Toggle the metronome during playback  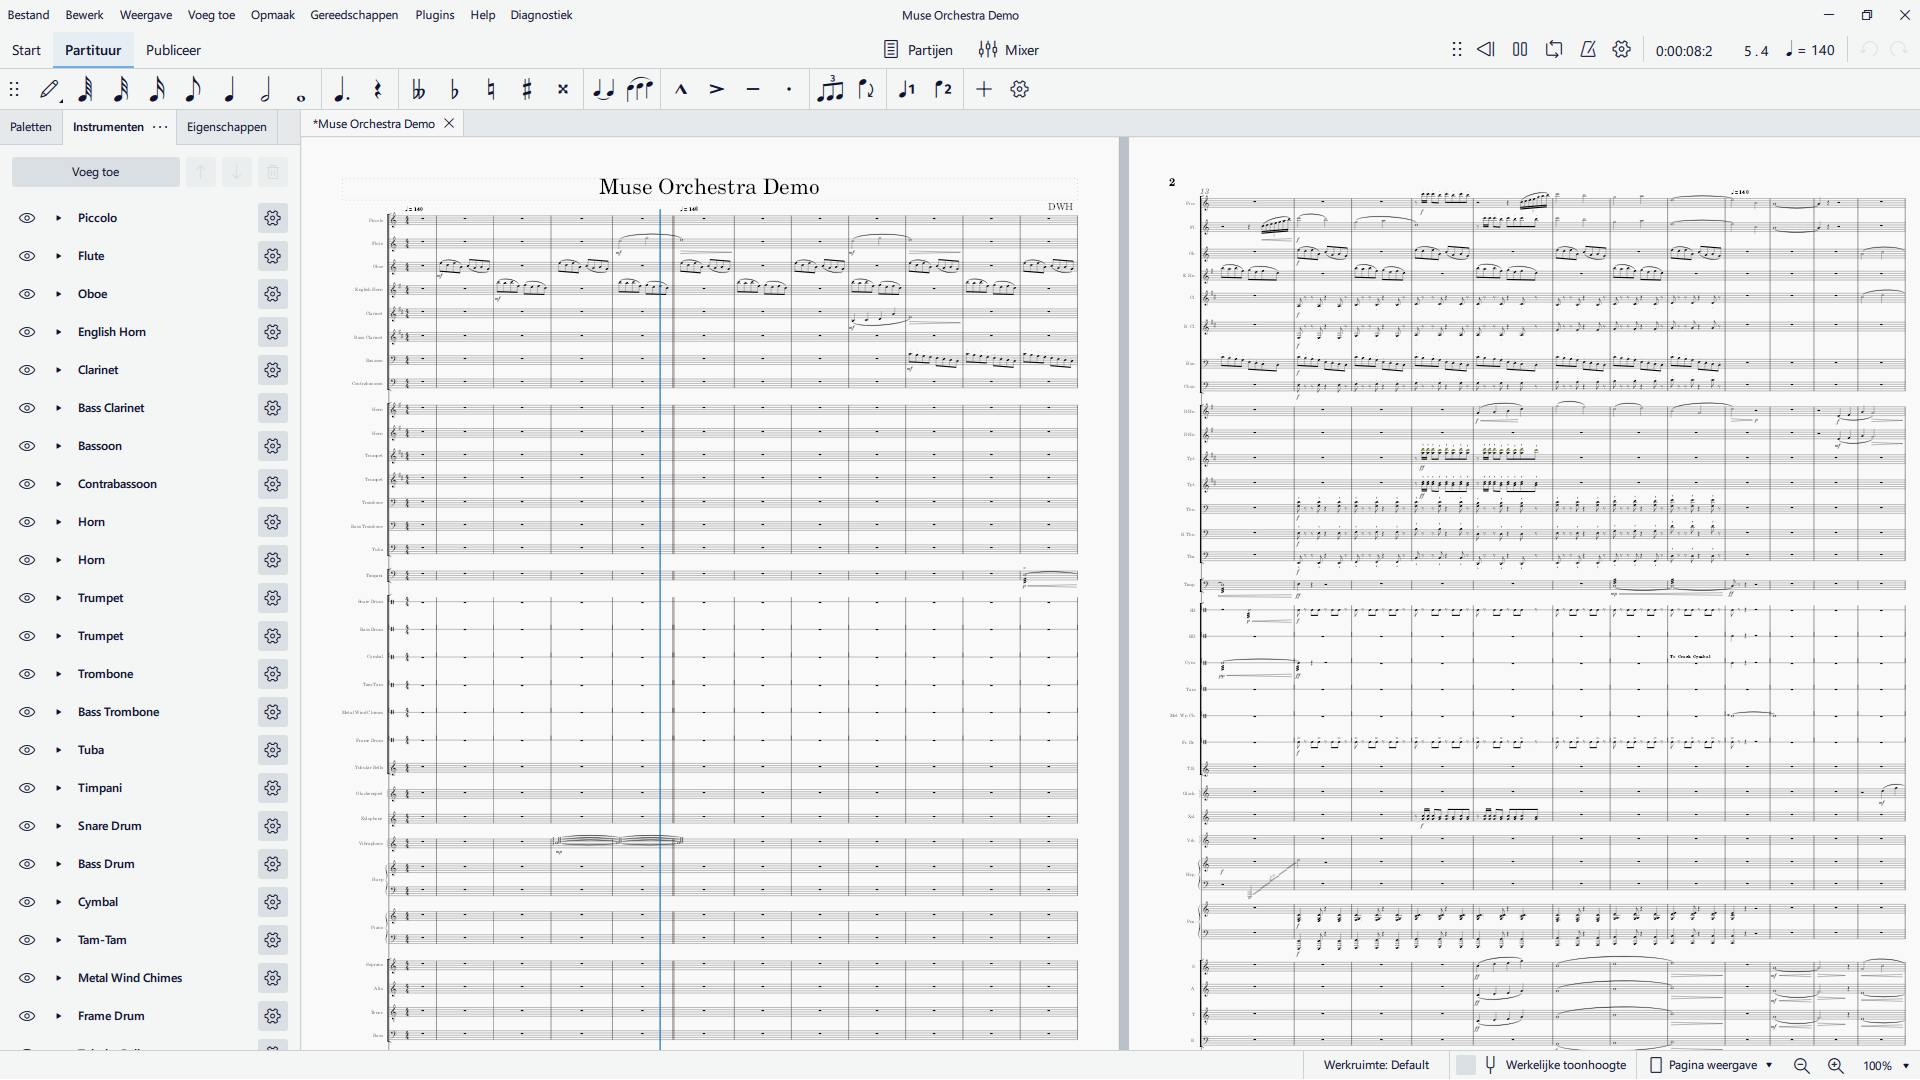1588,50
